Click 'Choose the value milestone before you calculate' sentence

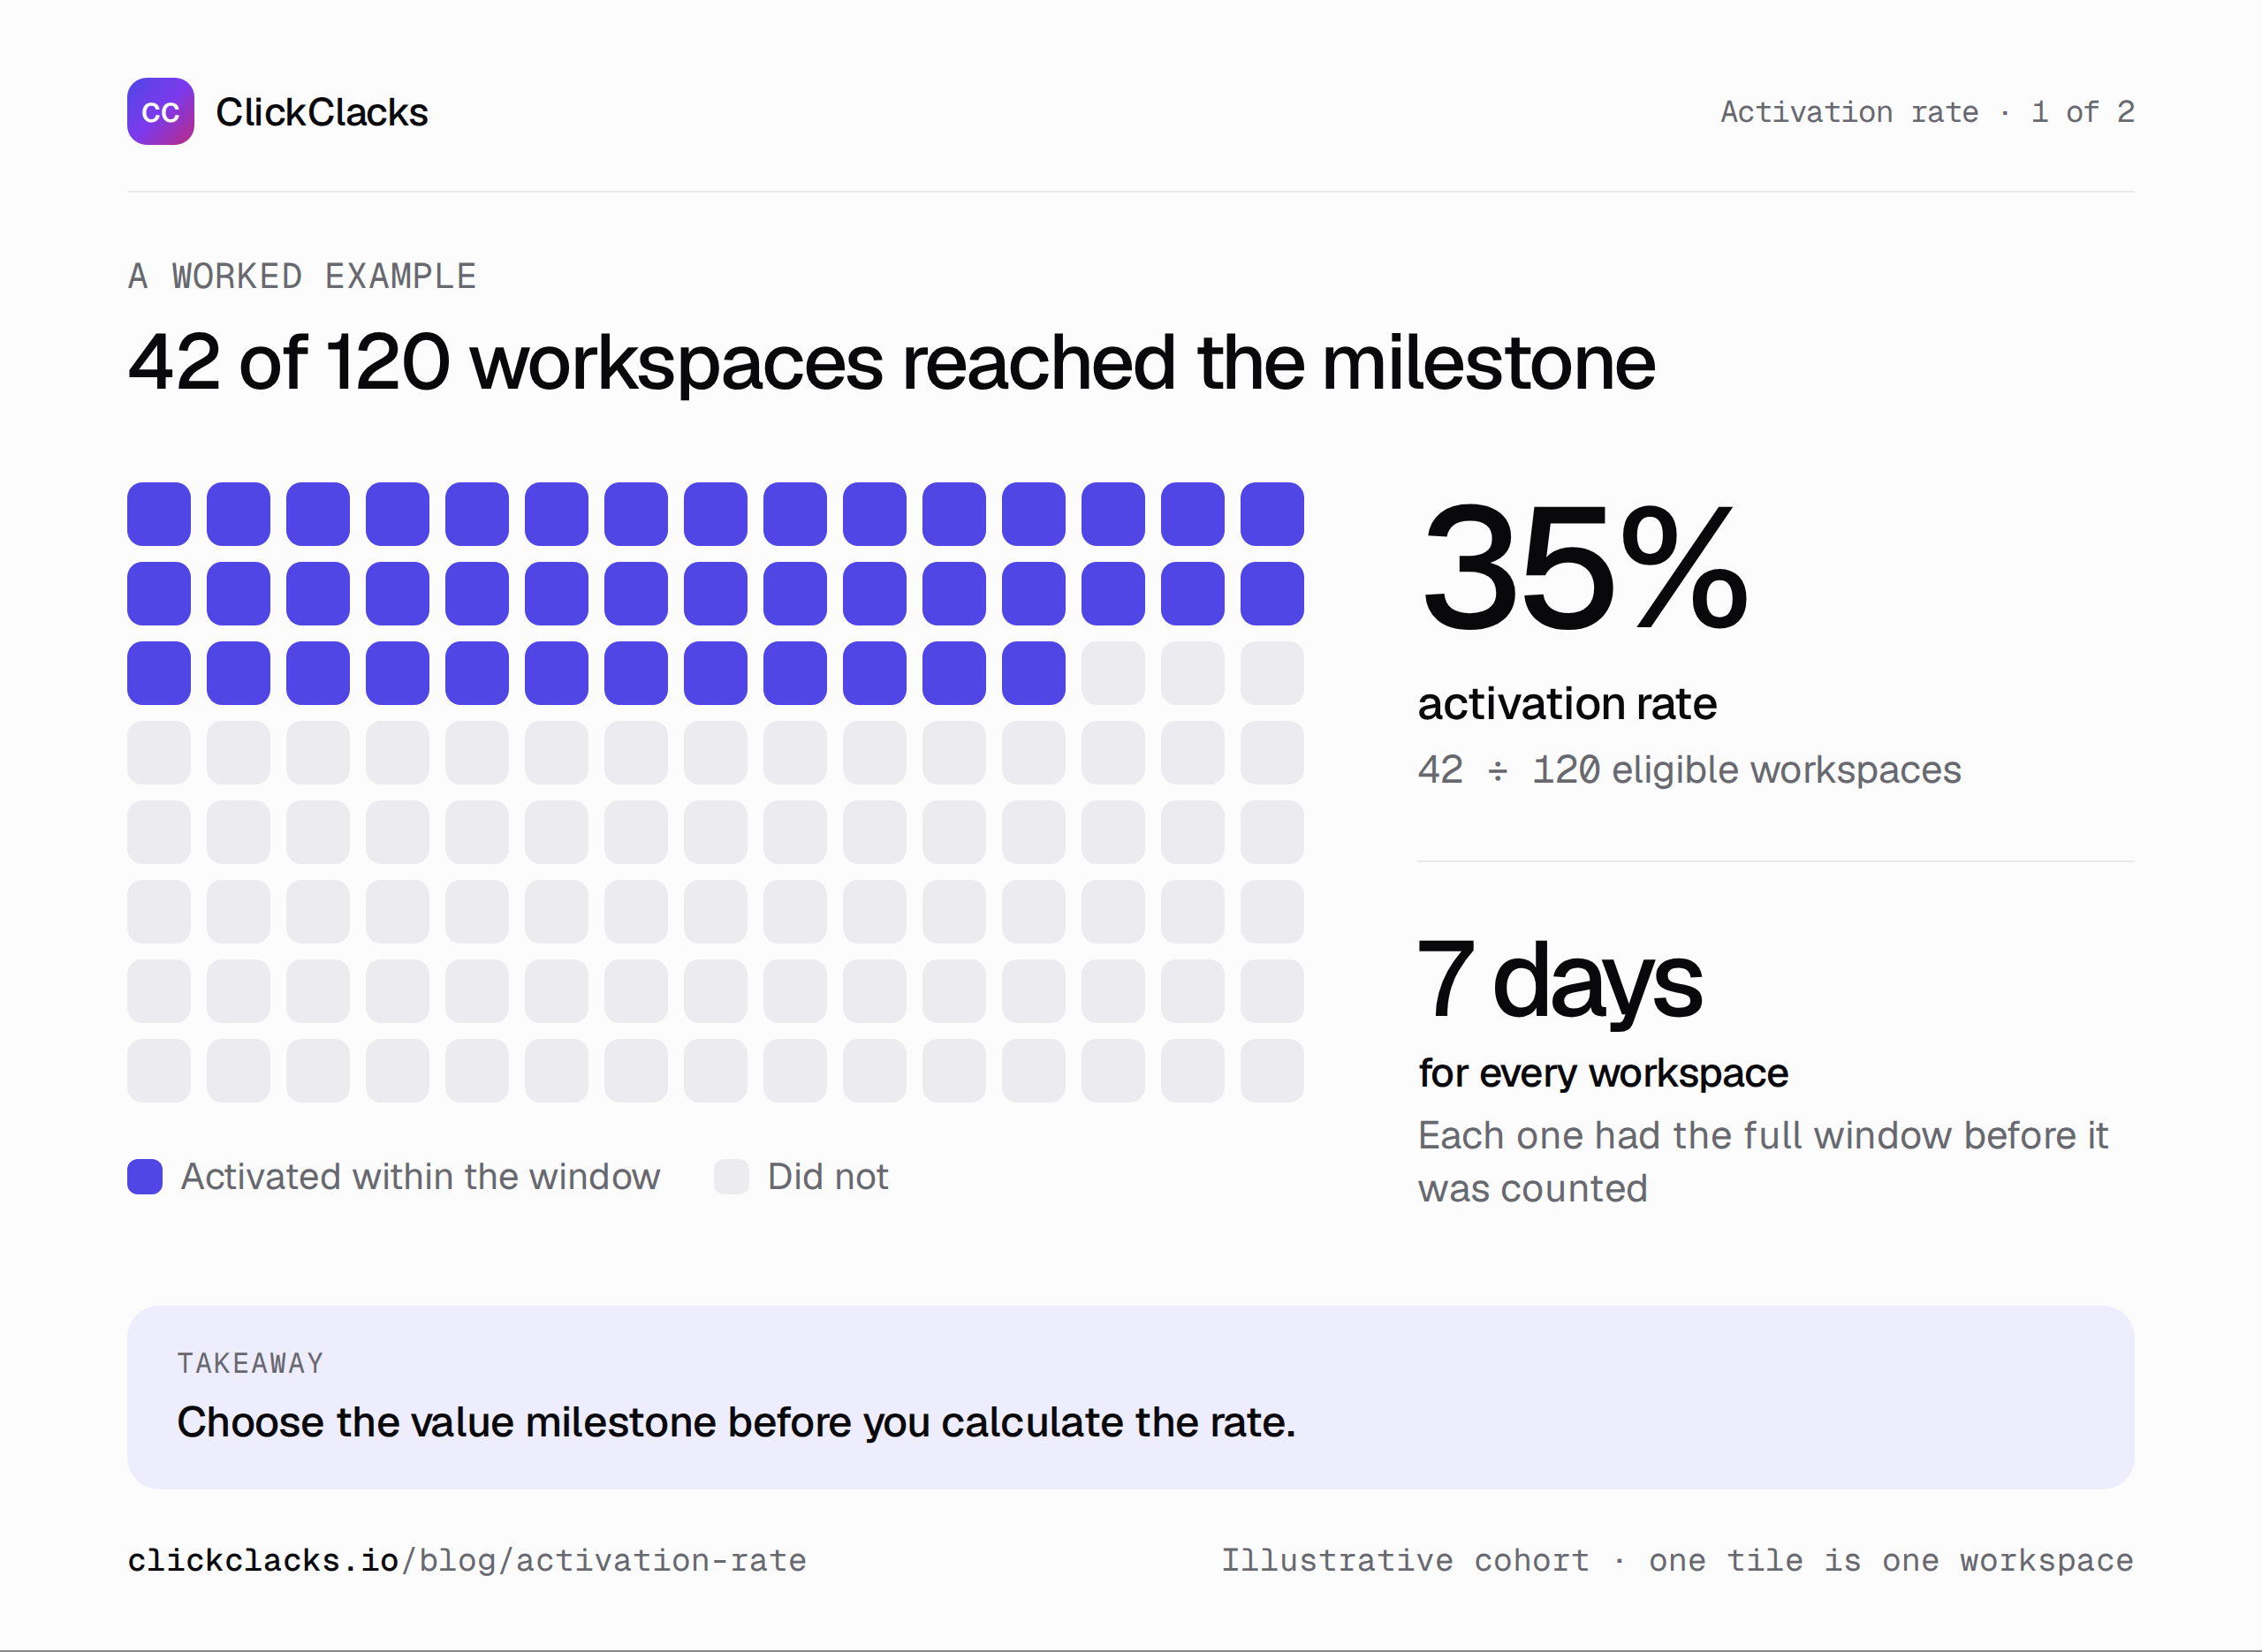pyautogui.click(x=736, y=1422)
